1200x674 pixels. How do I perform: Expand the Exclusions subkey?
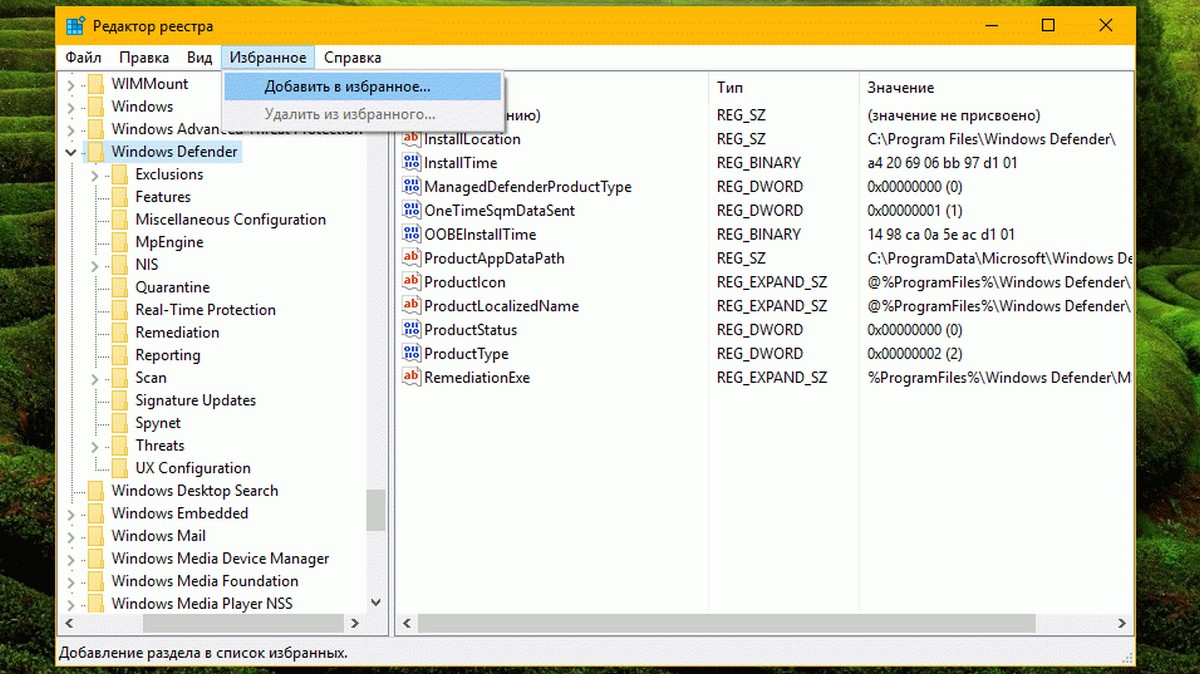tap(94, 175)
